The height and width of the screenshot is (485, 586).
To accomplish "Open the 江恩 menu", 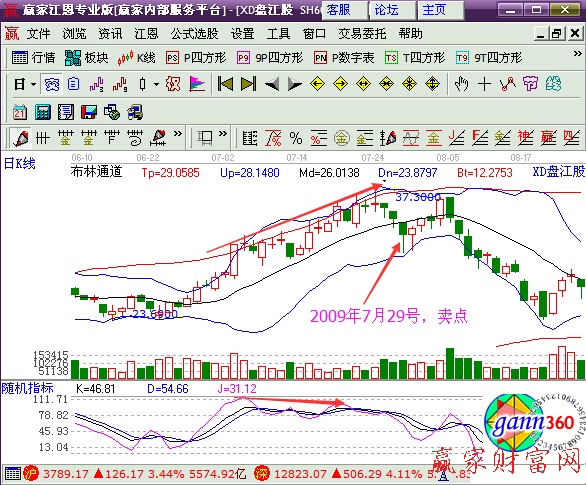I will pos(146,34).
